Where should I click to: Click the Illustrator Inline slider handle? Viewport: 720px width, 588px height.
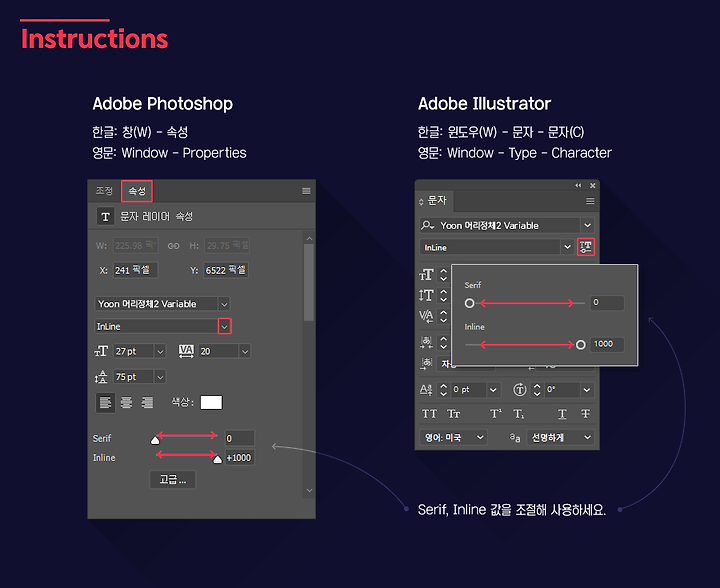[581, 345]
